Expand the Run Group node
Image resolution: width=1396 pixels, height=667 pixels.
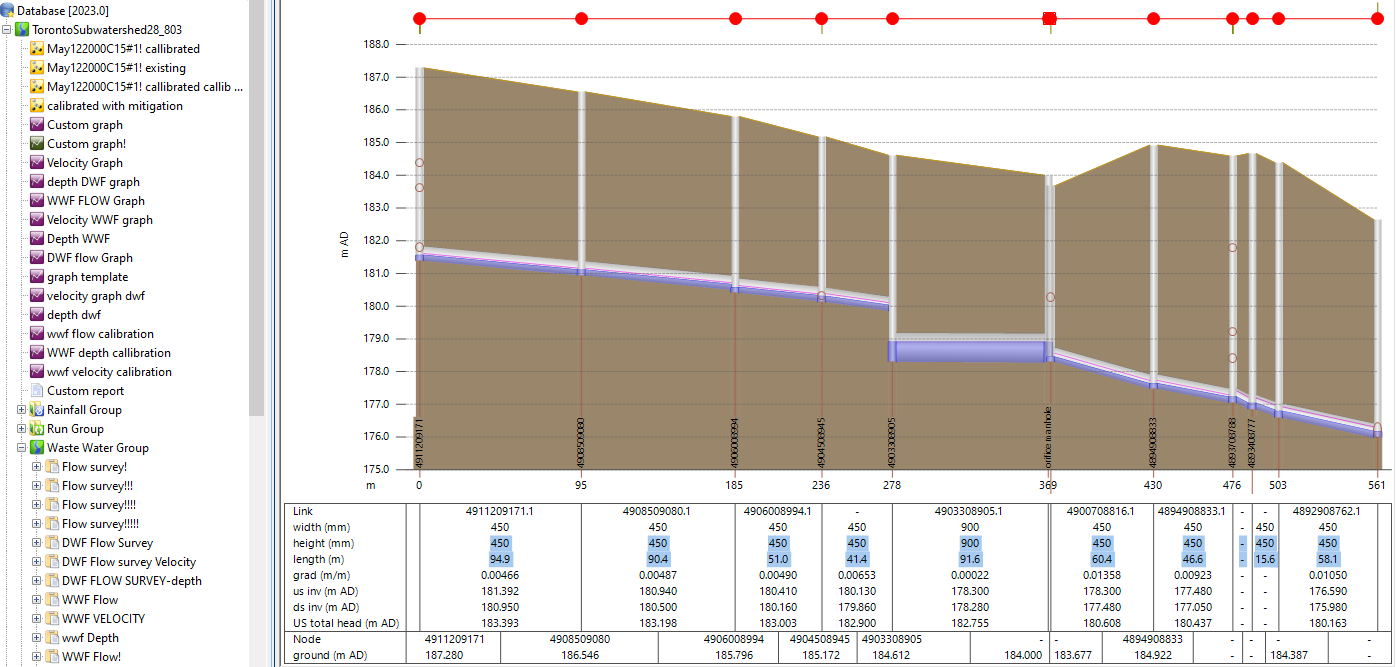pyautogui.click(x=22, y=429)
